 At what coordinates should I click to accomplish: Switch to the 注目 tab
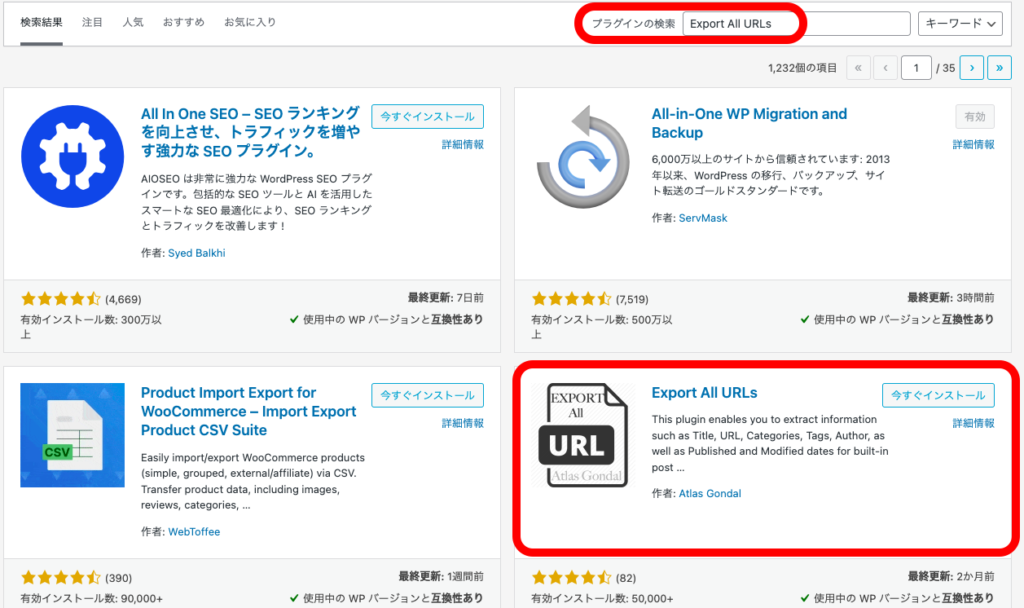tap(92, 20)
